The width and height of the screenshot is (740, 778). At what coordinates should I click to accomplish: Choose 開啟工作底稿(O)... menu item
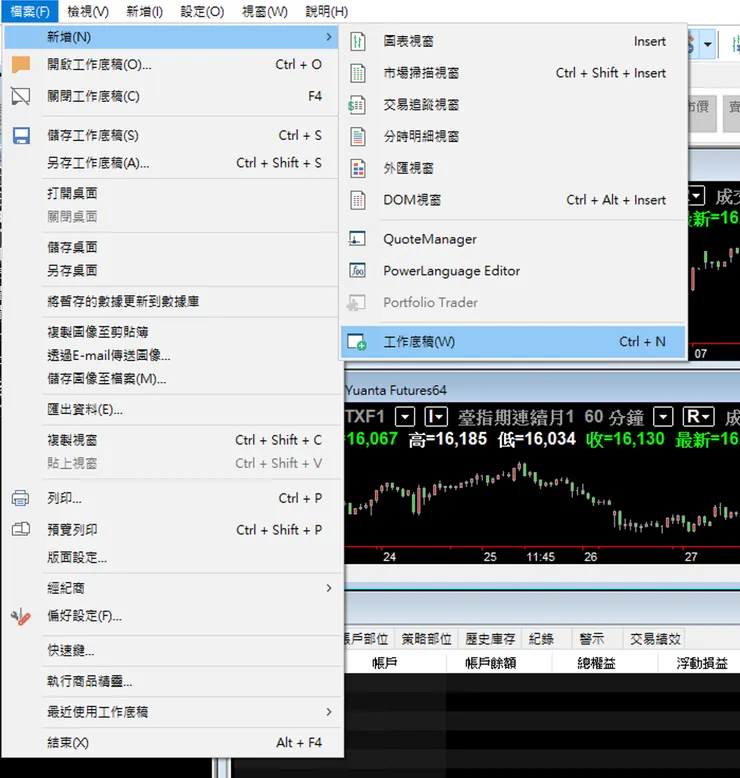pos(172,65)
